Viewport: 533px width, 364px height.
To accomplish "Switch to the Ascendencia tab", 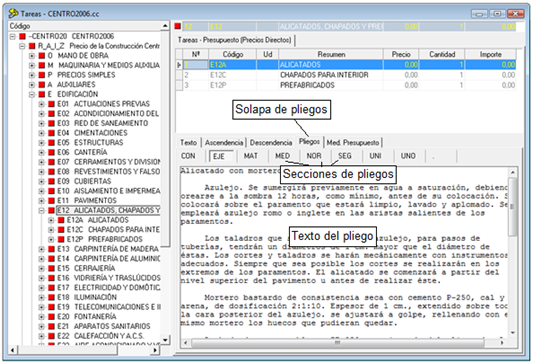I will (x=224, y=143).
